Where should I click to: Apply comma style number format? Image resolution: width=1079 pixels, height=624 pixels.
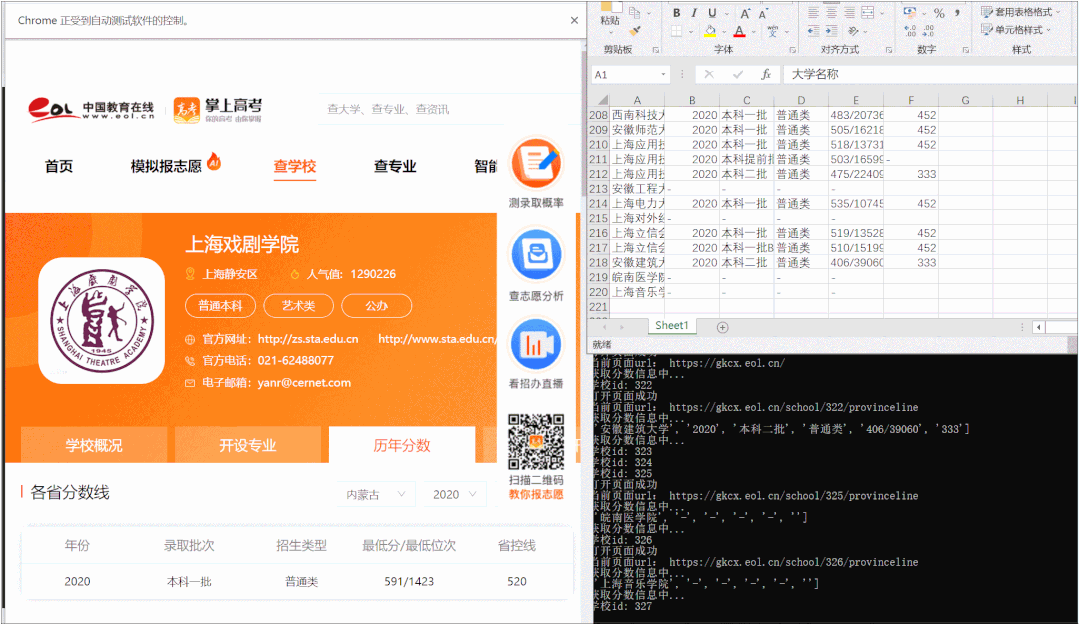(x=957, y=13)
